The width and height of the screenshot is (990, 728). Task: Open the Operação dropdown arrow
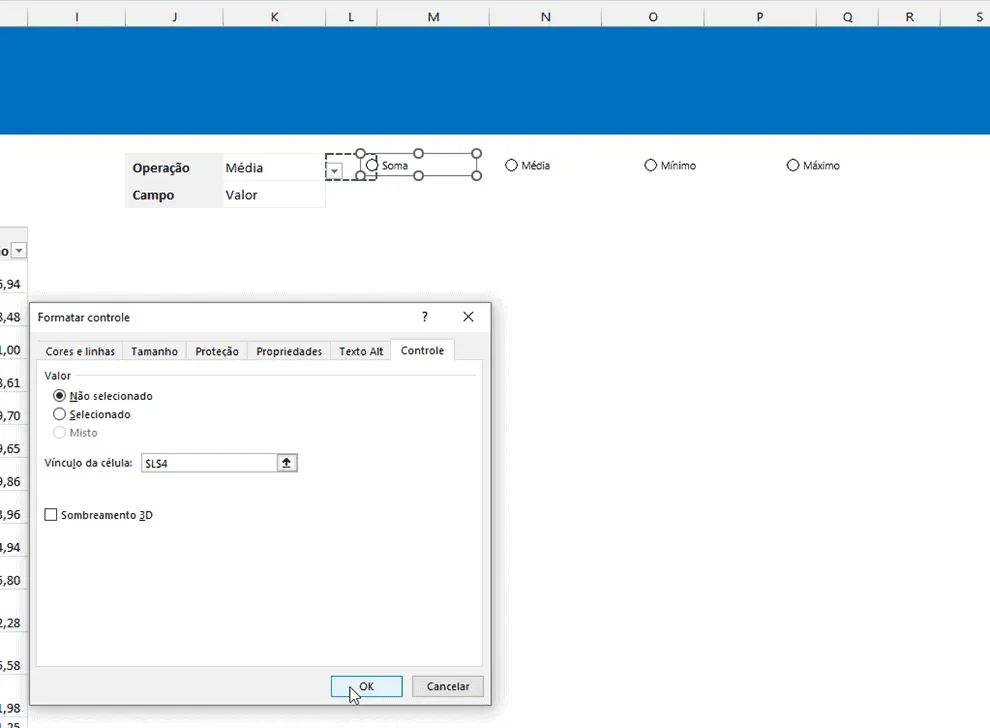(334, 171)
